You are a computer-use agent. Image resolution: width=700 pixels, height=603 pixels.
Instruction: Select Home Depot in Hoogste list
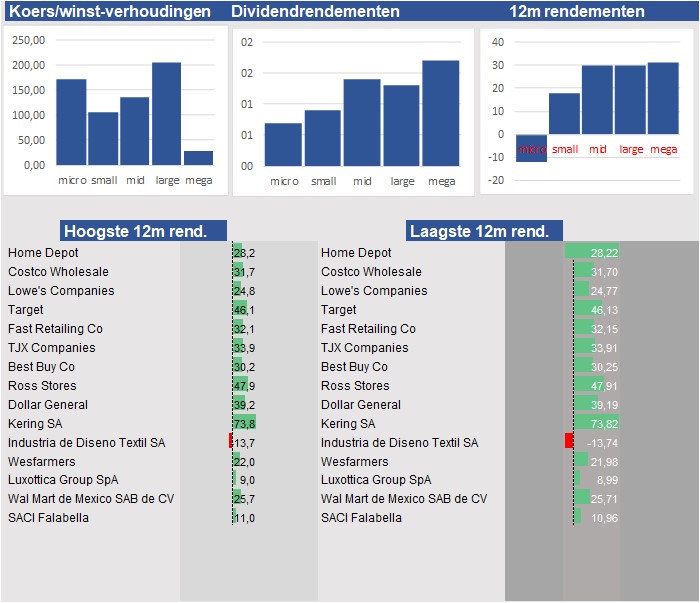click(x=43, y=253)
